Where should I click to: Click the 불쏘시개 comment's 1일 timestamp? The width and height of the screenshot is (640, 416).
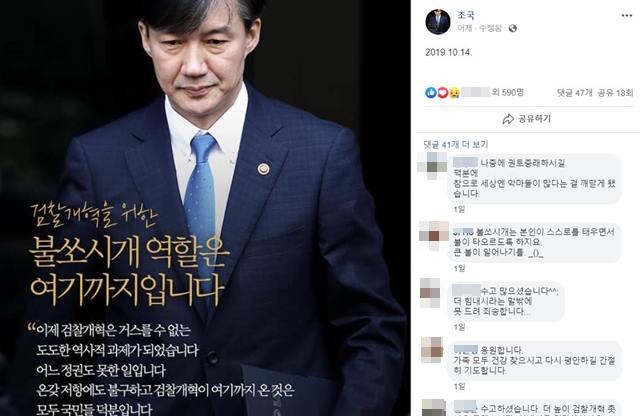[459, 268]
